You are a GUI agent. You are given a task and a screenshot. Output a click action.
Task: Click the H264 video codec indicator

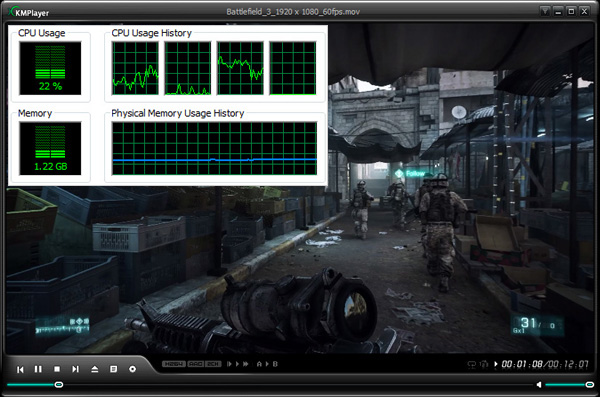[x=174, y=364]
